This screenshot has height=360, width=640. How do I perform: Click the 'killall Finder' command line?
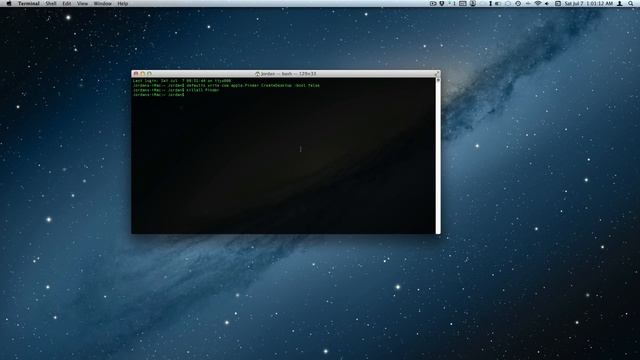click(x=176, y=90)
